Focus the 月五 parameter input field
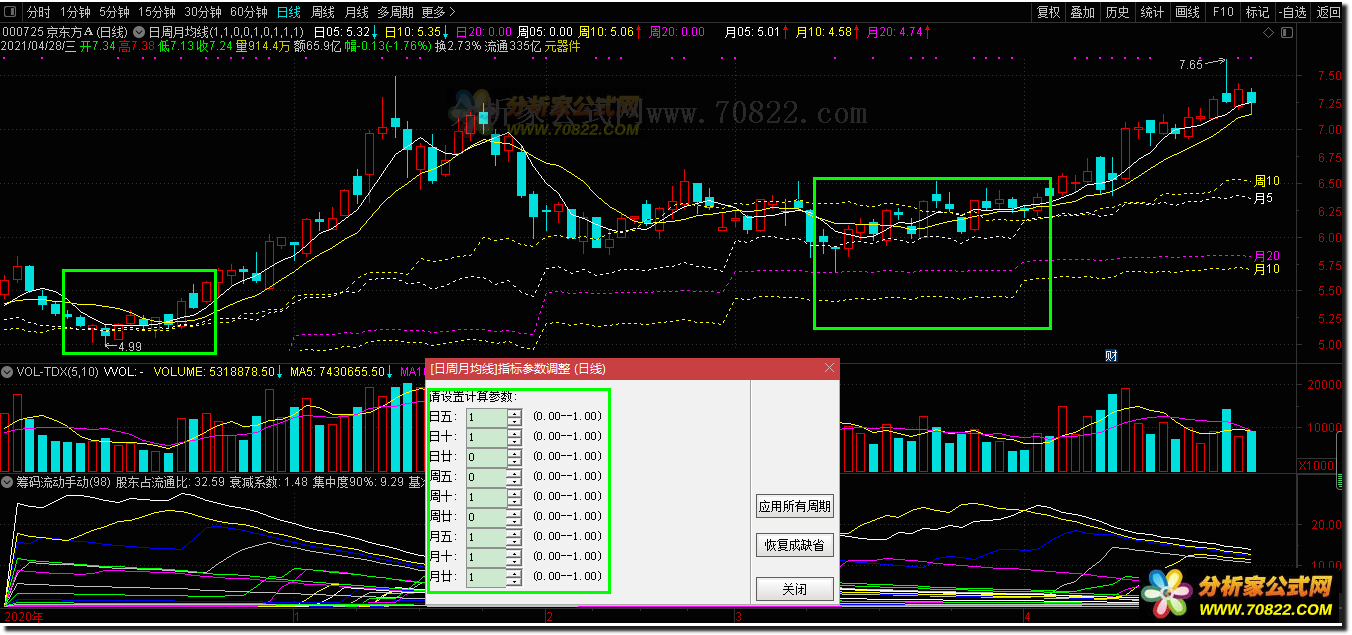Viewport: 1352px width, 635px height. tap(486, 536)
